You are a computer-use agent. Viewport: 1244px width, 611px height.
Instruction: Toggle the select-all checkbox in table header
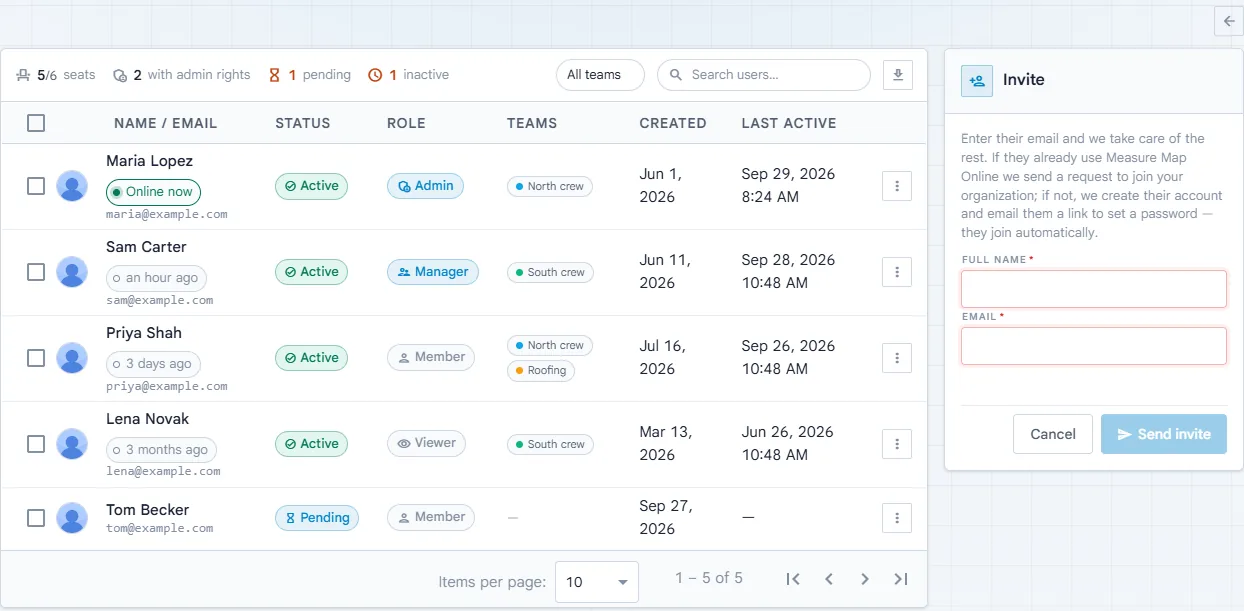coord(36,123)
